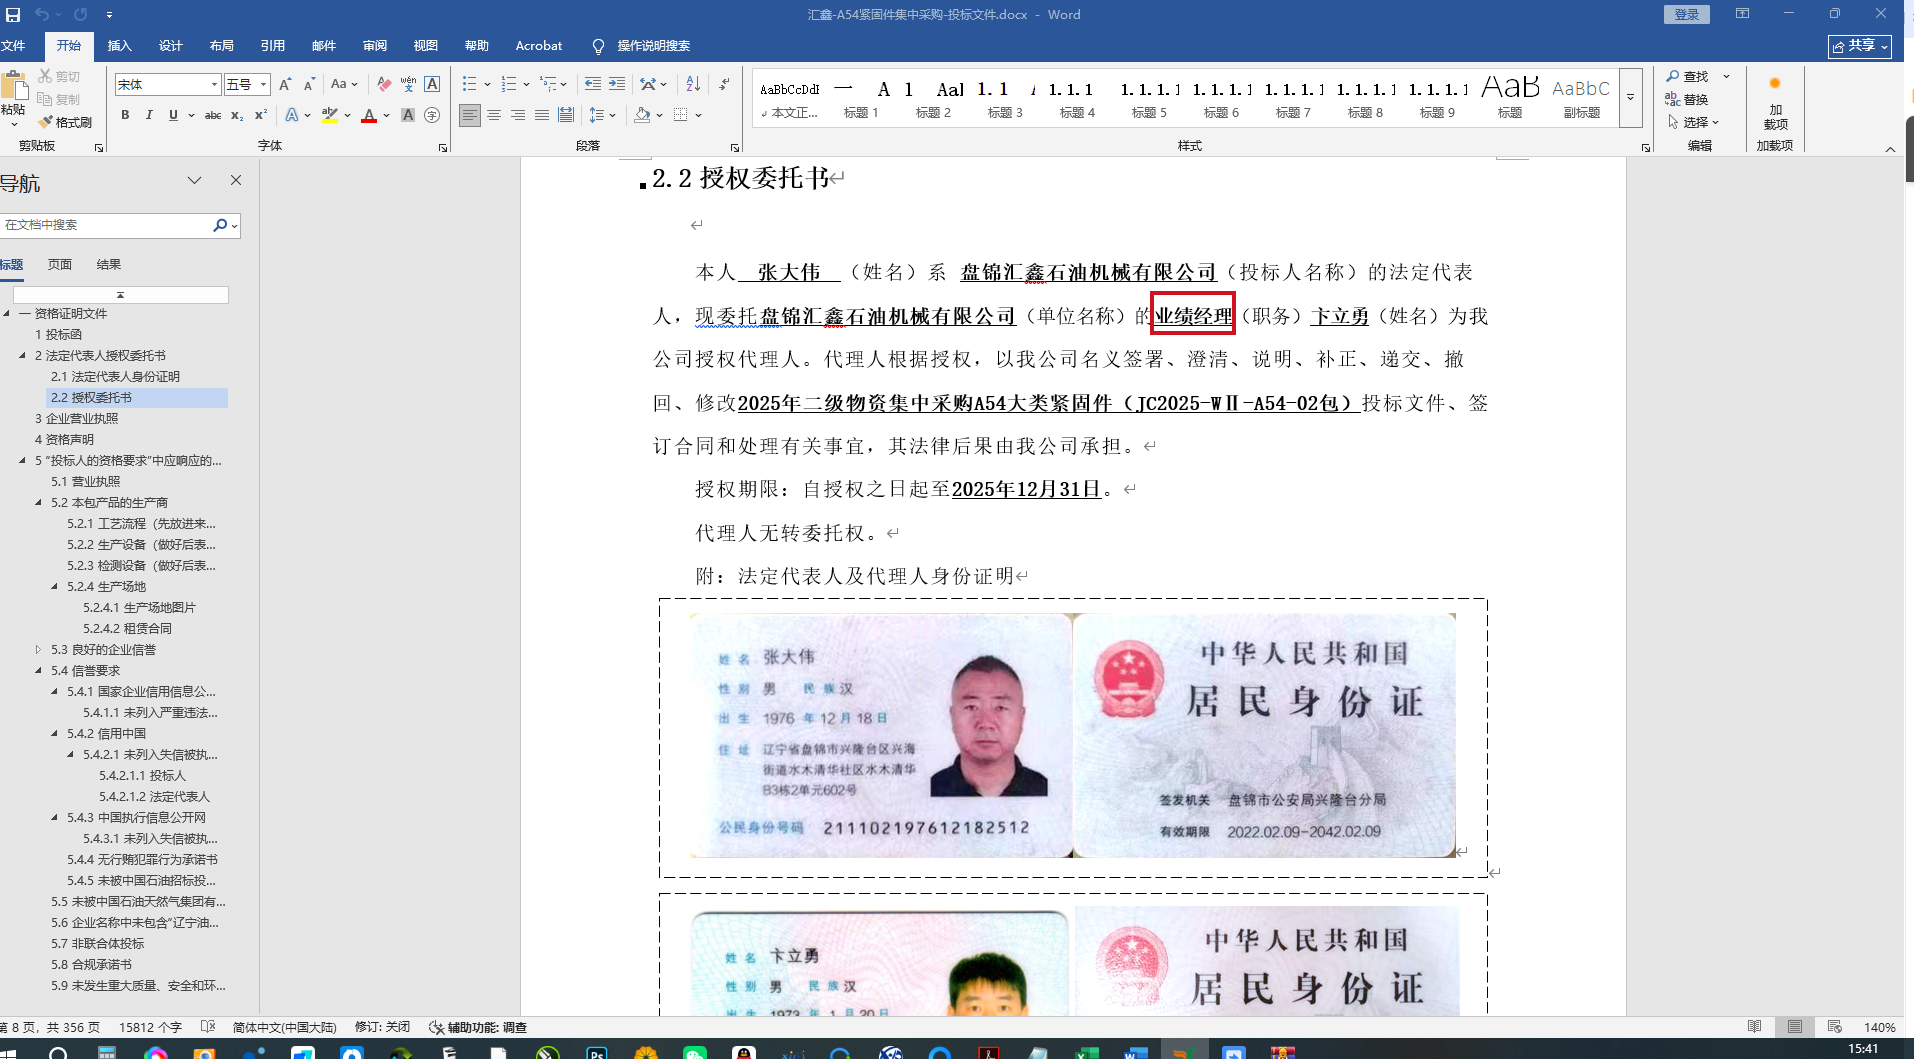
Task: Open the 设计 (Design) ribbon tab
Action: (171, 46)
